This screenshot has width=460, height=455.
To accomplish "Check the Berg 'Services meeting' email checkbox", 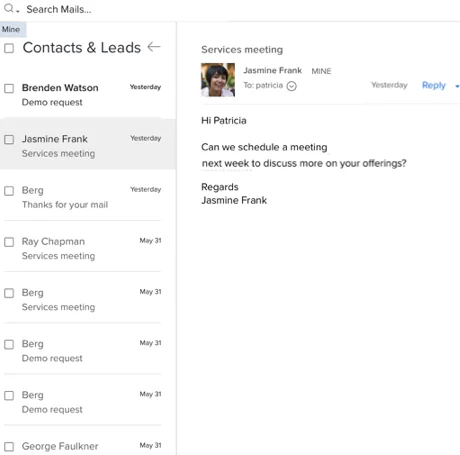I will (x=9, y=293).
